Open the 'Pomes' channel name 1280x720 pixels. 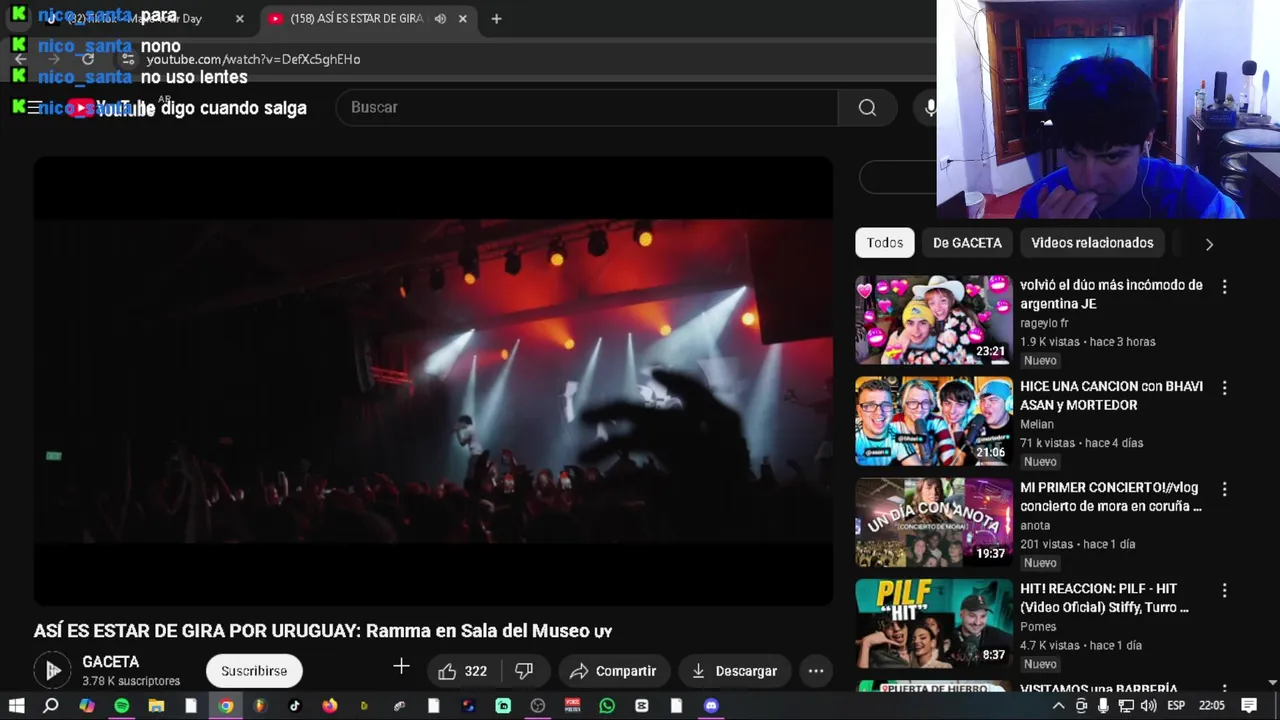[x=1038, y=626]
